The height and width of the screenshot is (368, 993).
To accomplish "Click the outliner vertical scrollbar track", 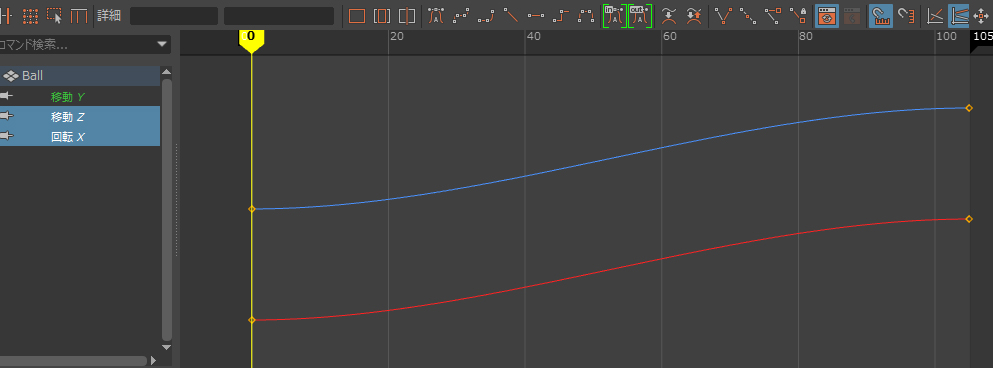I will point(167,209).
